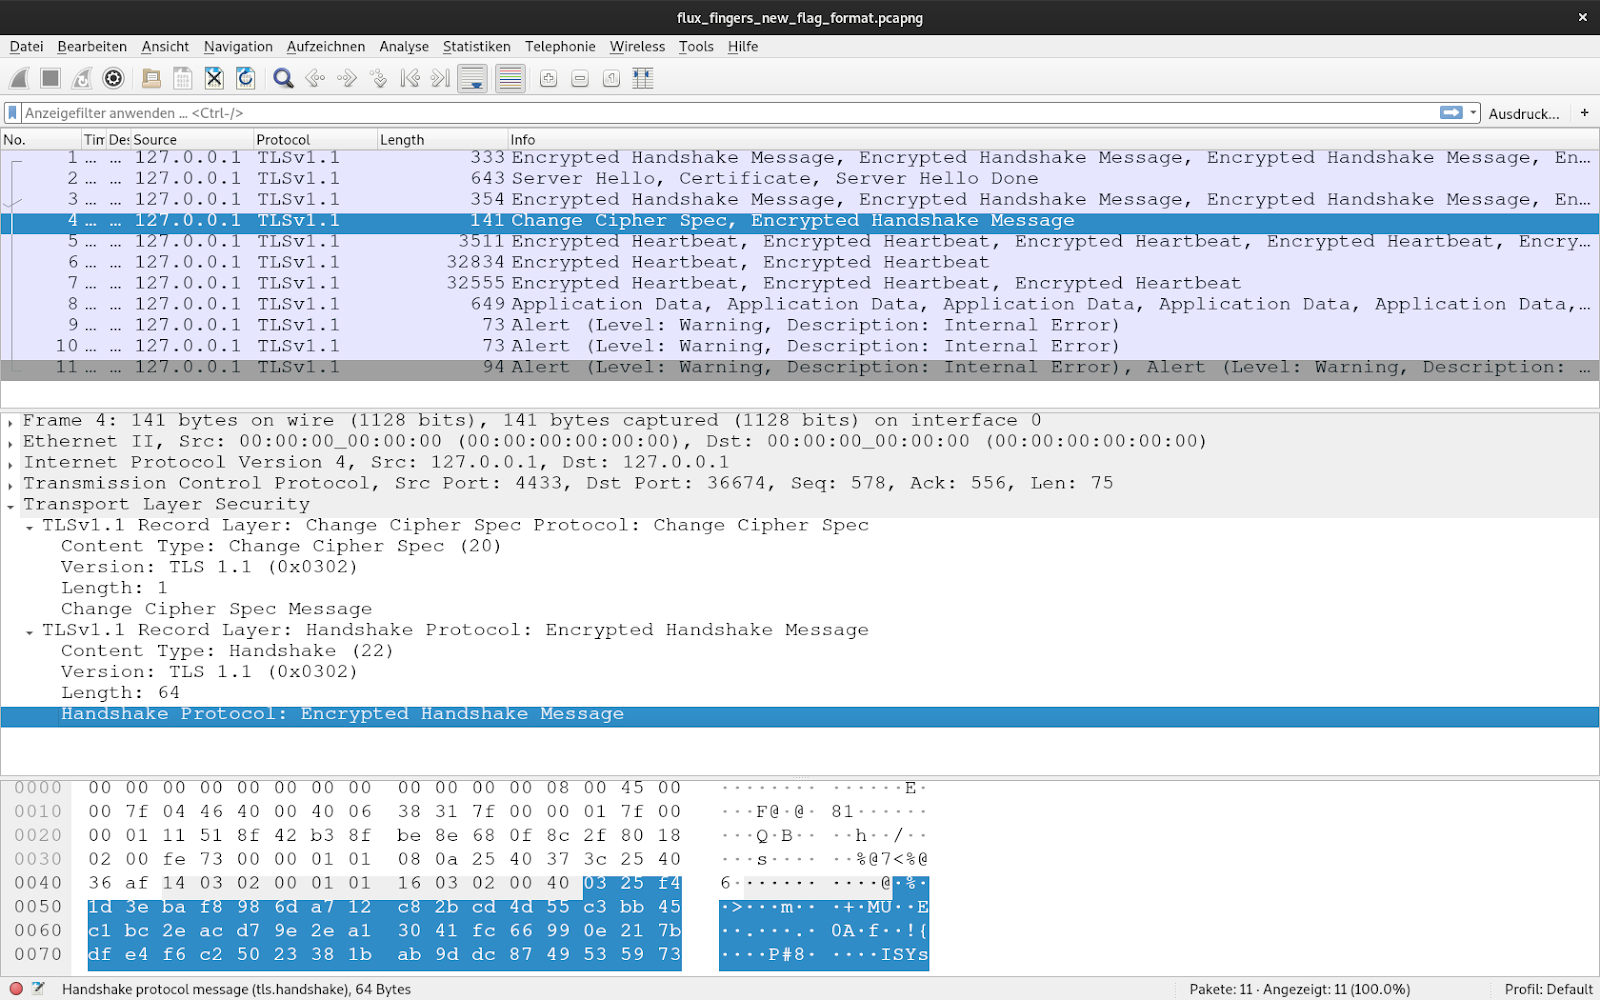Open a capture file
The image size is (1600, 1000).
[x=150, y=78]
